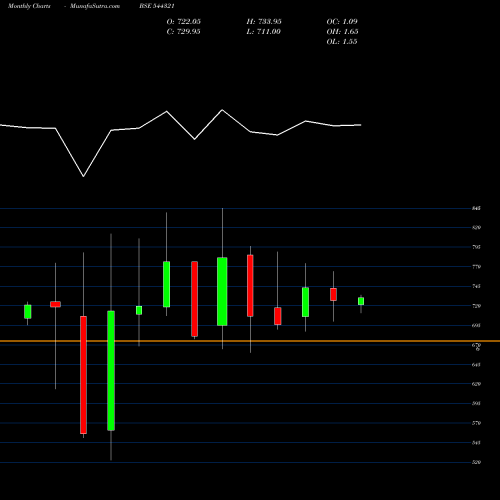Click the "Monthly Charts" title text
This screenshot has width=500, height=500.
(29, 6)
